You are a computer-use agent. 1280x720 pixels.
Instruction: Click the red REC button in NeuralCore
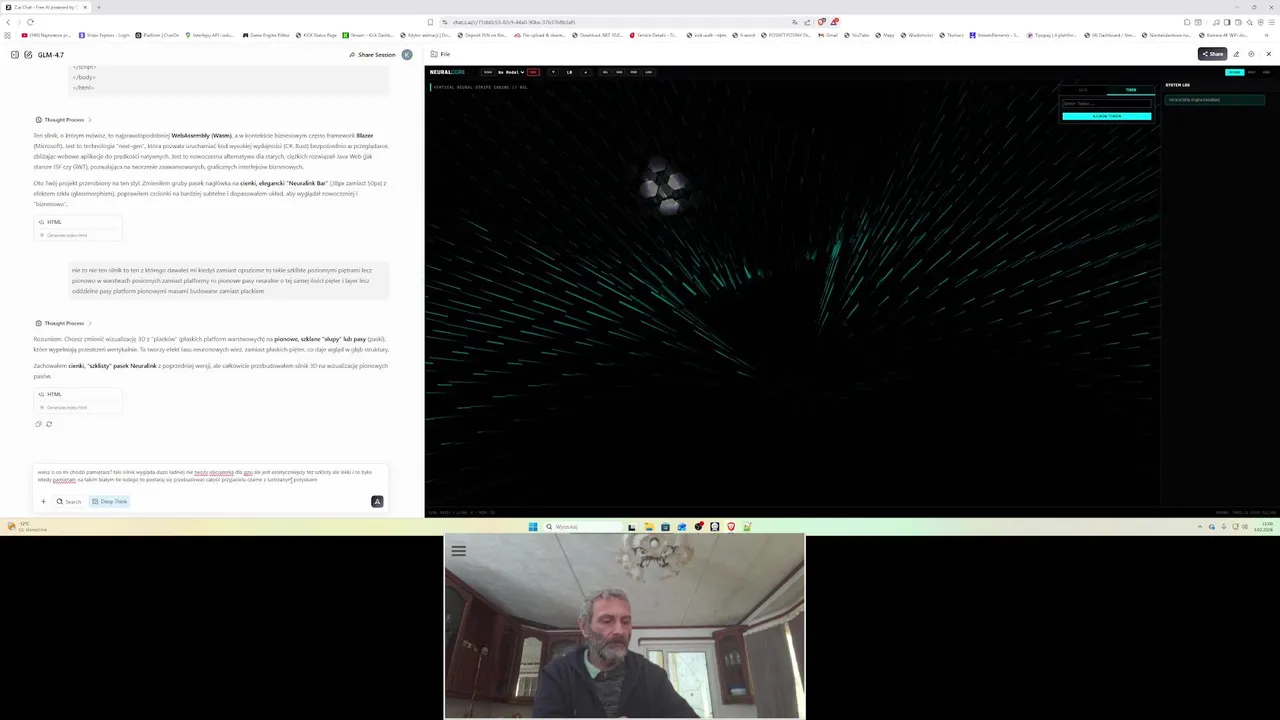click(x=533, y=72)
